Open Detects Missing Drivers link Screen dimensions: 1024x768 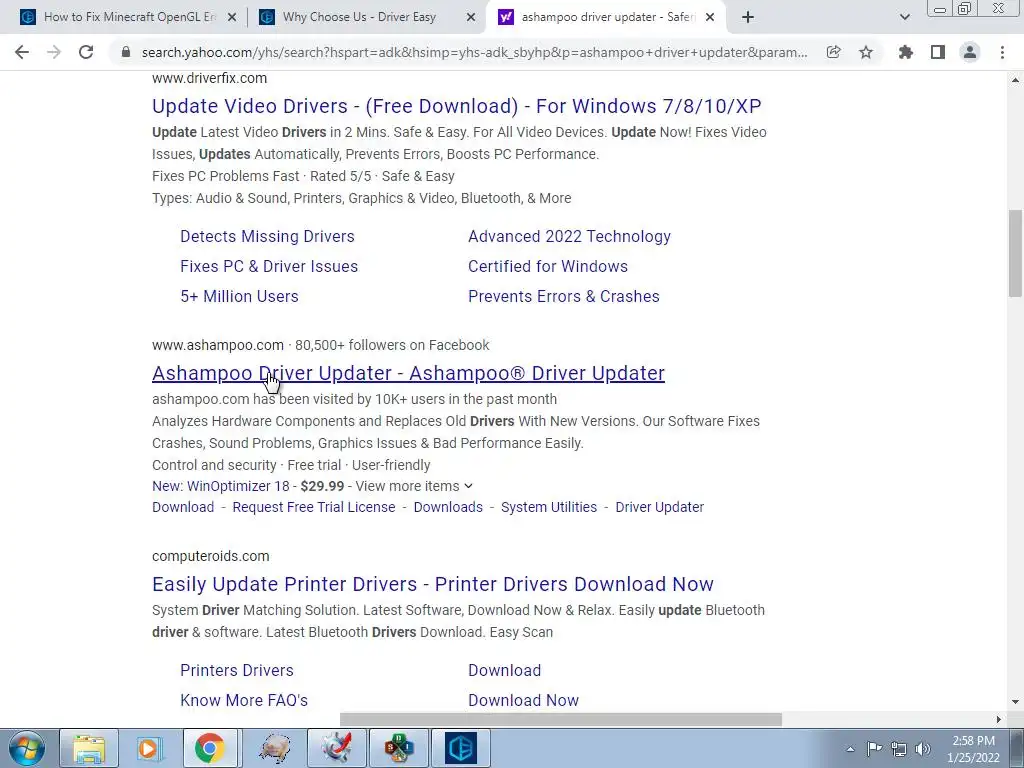(267, 236)
